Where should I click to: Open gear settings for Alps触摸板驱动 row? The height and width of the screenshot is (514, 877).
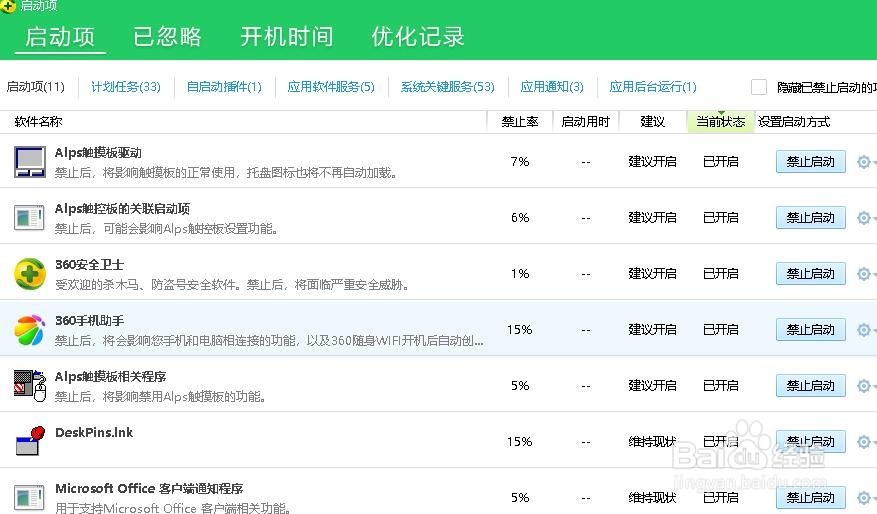click(x=865, y=161)
